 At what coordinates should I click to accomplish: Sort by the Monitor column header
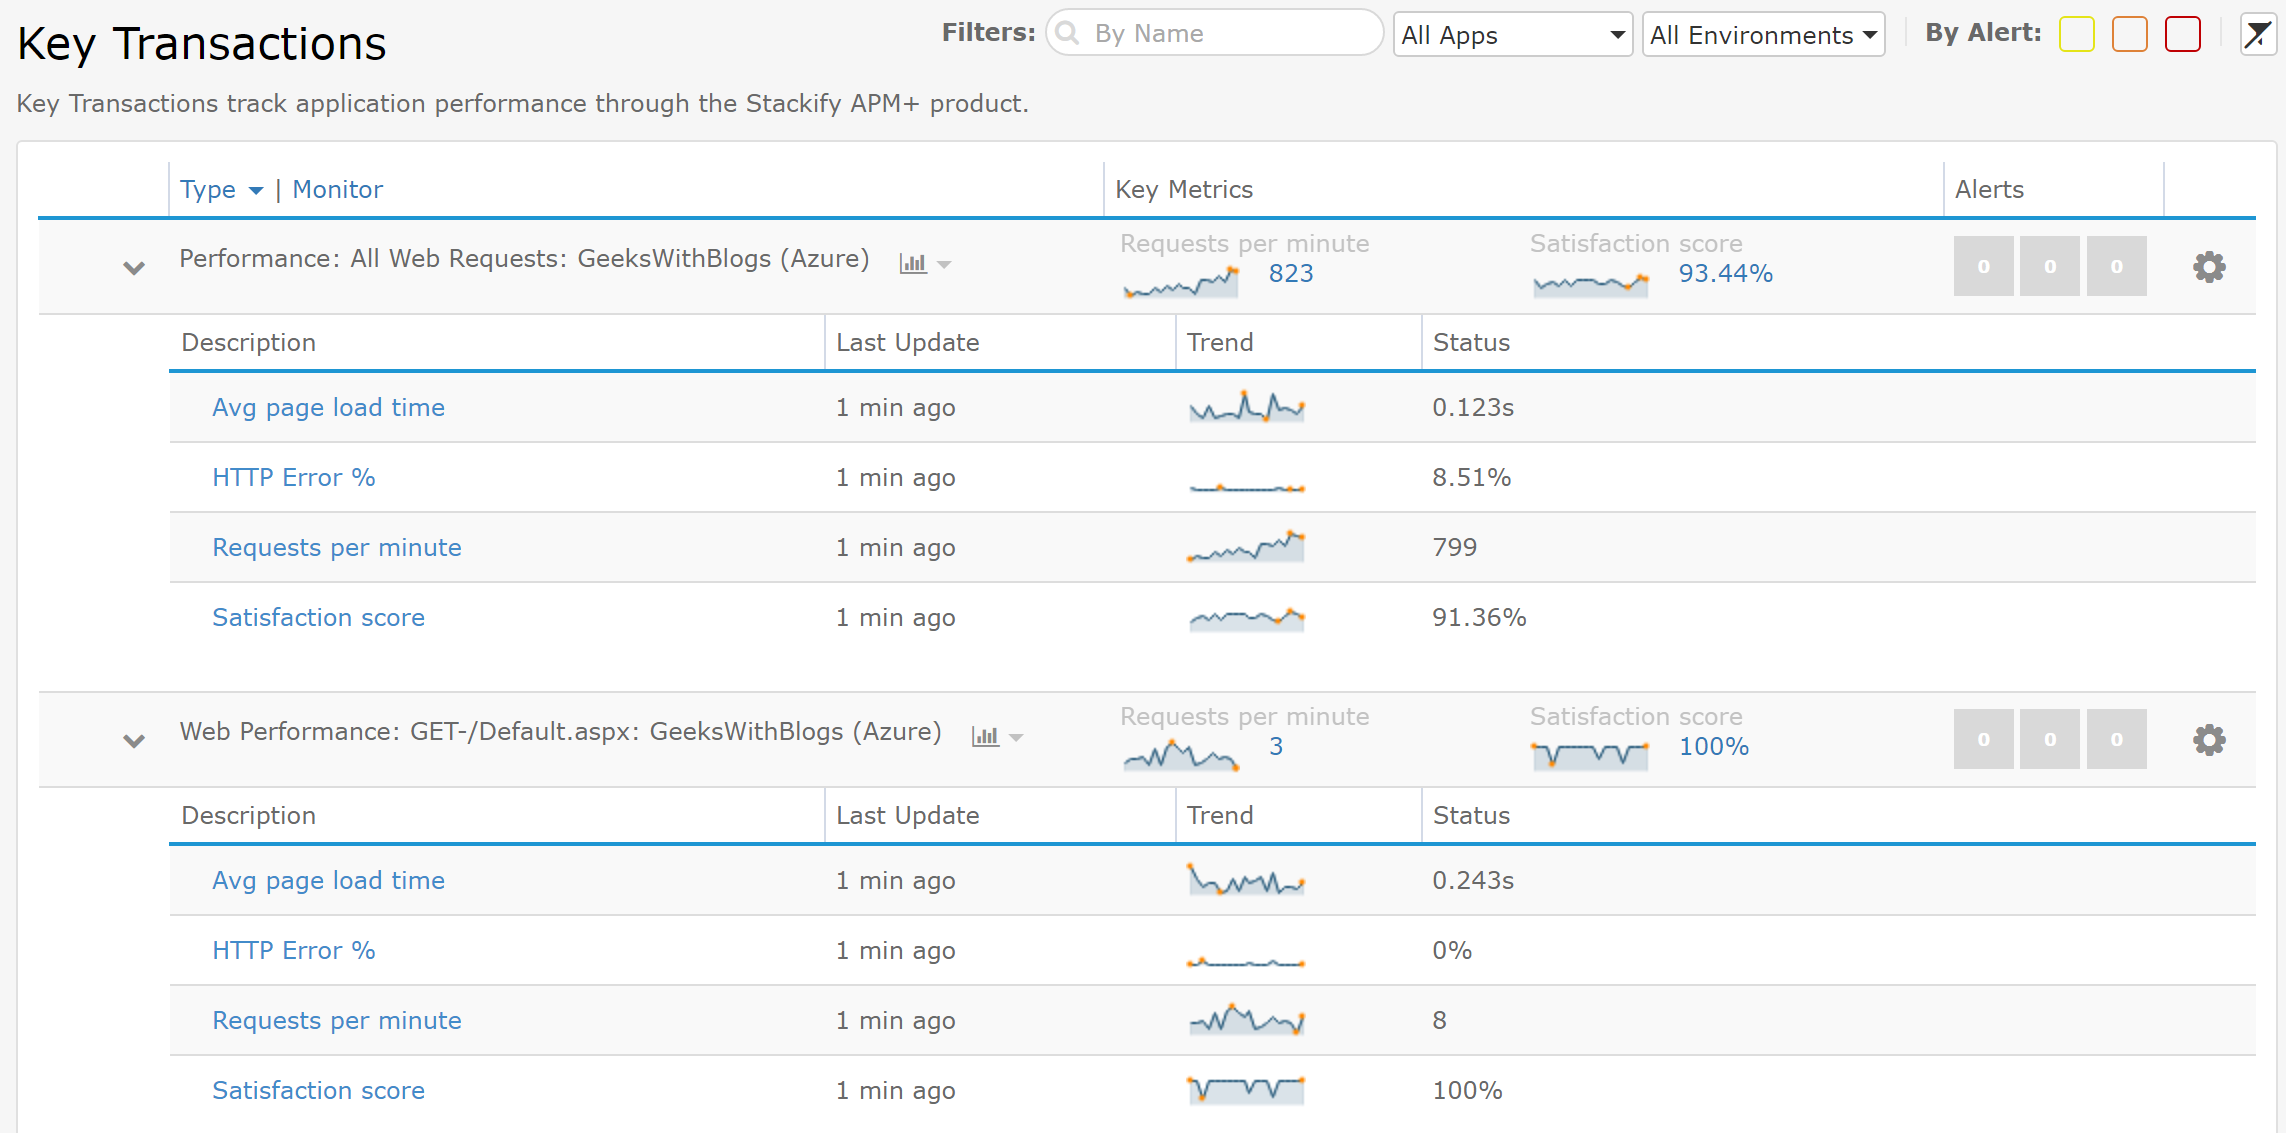[x=337, y=190]
